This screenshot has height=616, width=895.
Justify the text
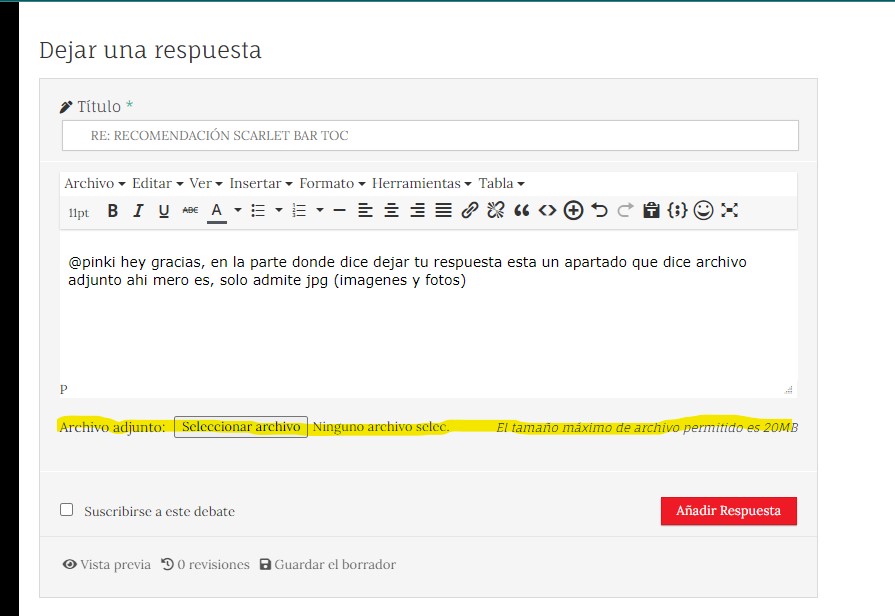tap(444, 211)
